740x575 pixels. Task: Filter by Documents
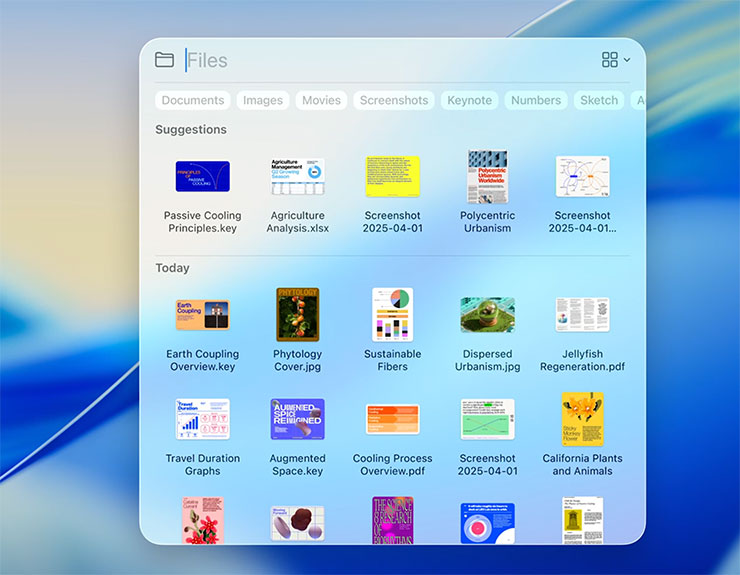(193, 100)
